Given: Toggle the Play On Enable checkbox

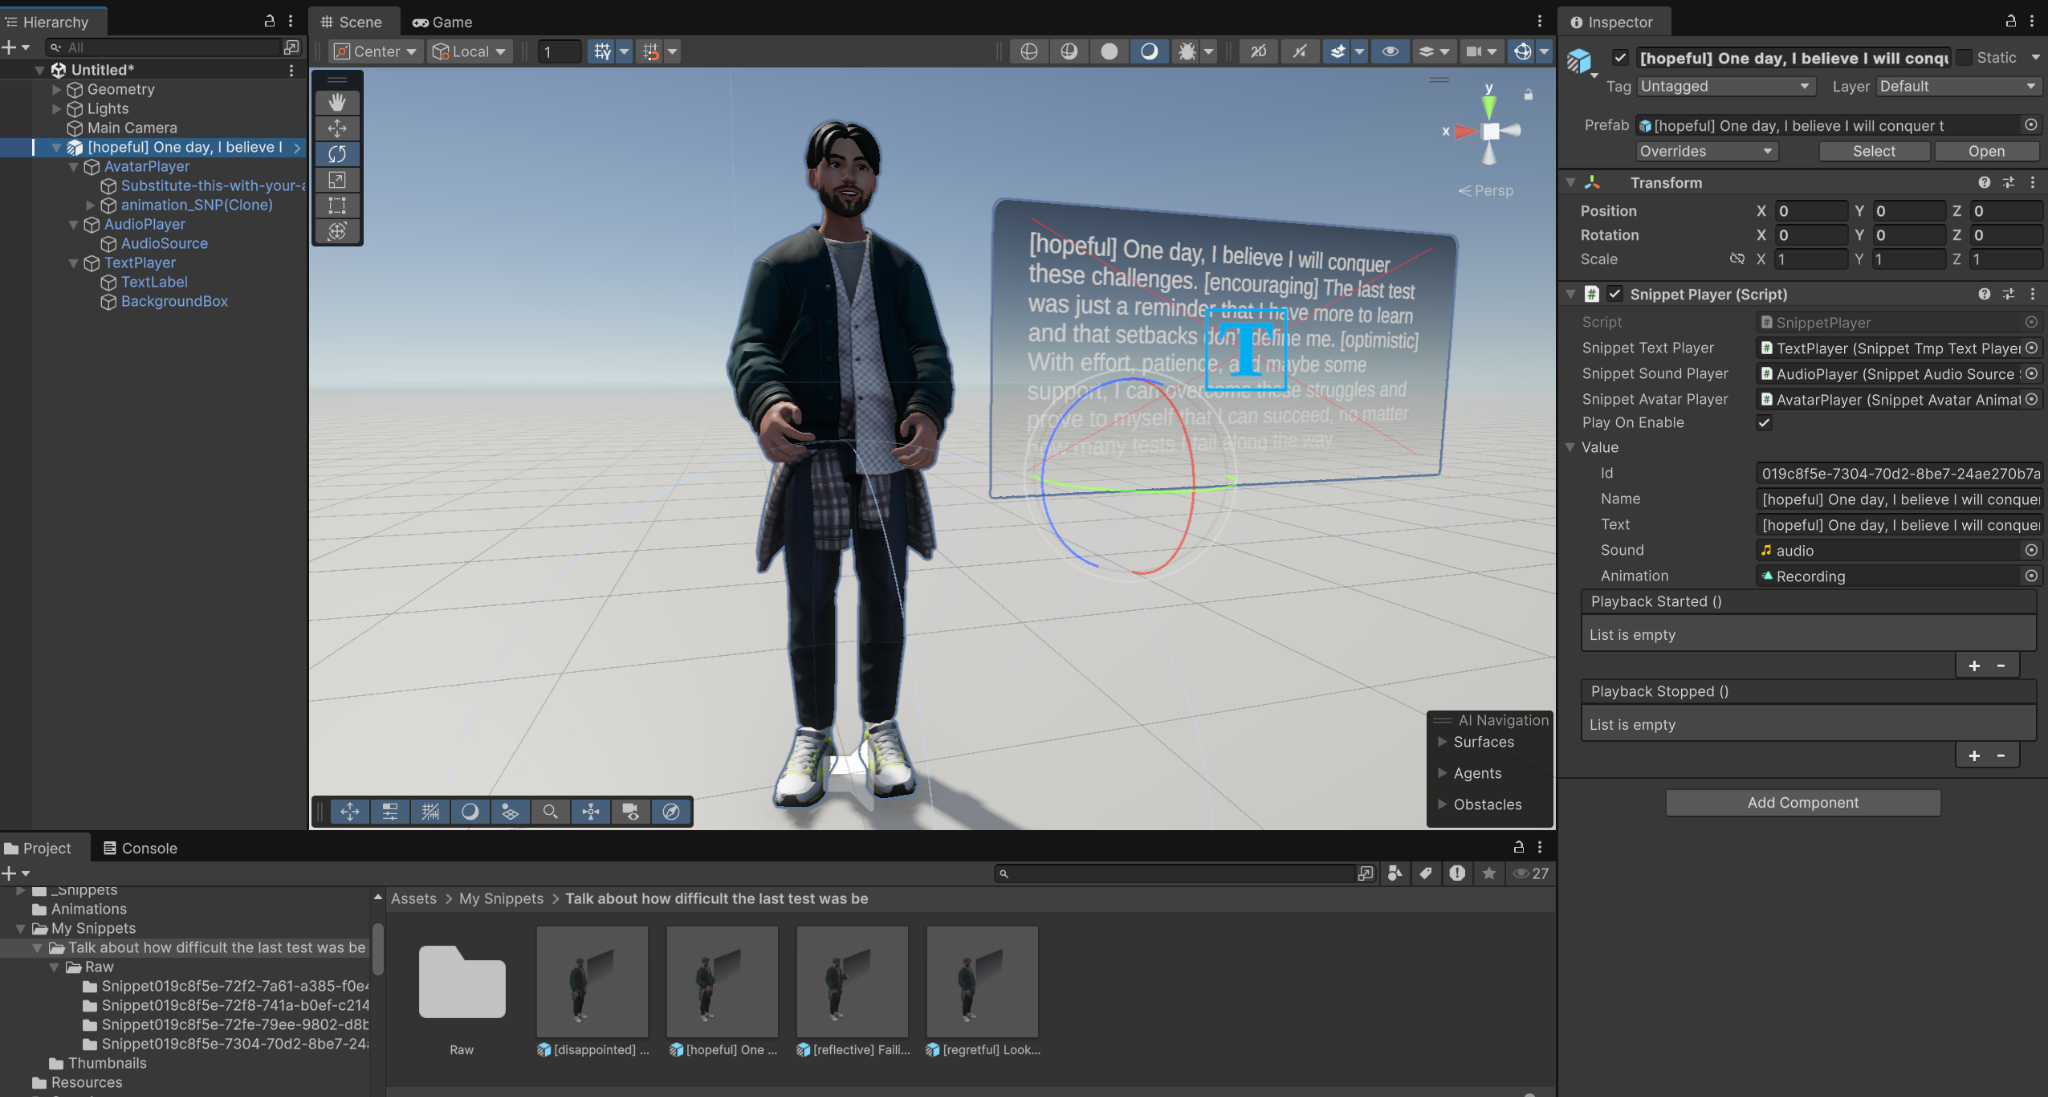Looking at the screenshot, I should click(1764, 423).
